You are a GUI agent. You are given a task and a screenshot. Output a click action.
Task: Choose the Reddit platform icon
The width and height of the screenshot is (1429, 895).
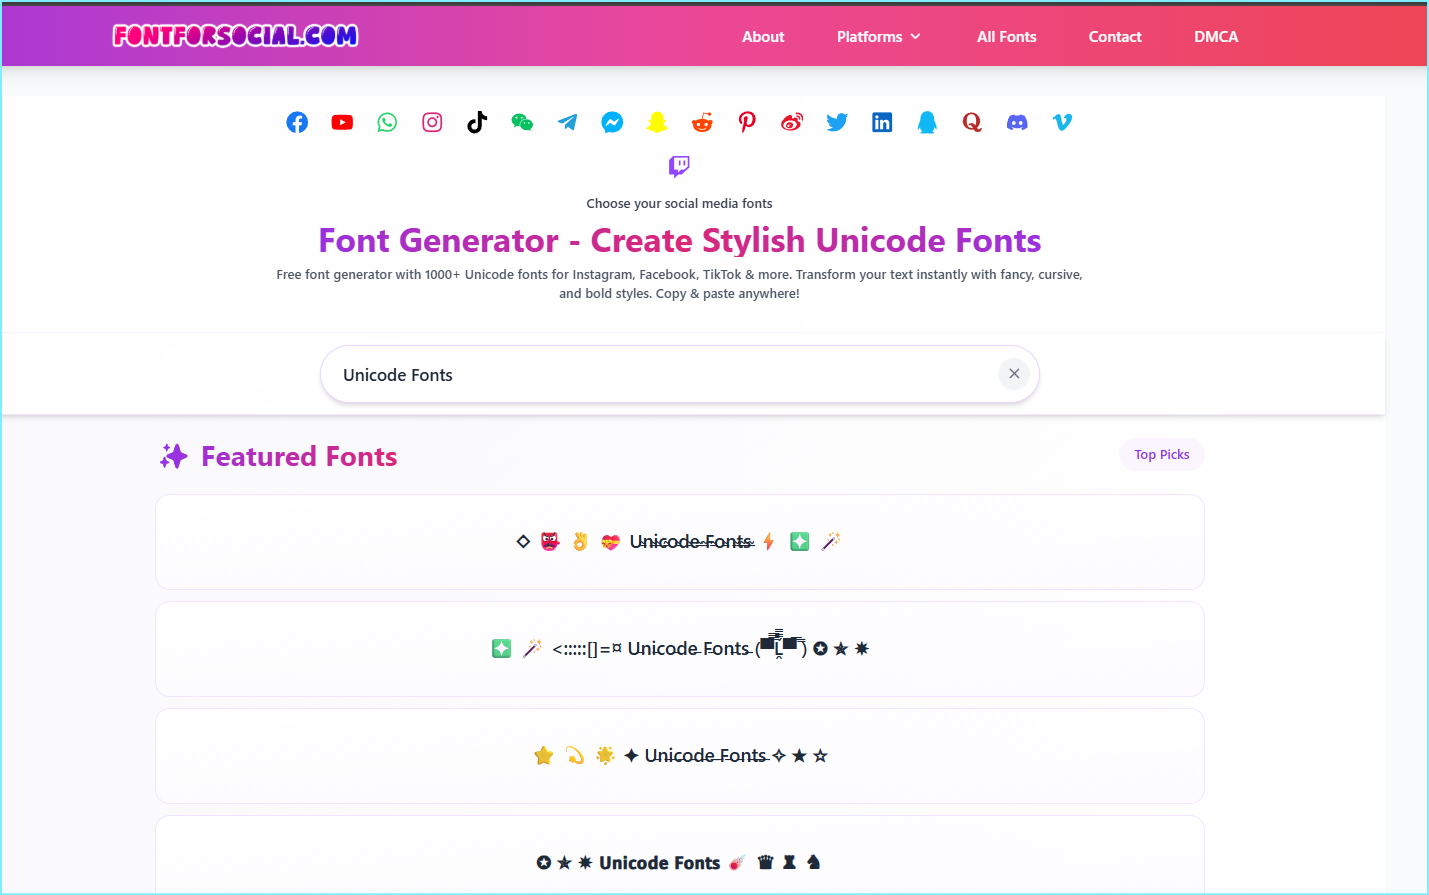point(702,122)
